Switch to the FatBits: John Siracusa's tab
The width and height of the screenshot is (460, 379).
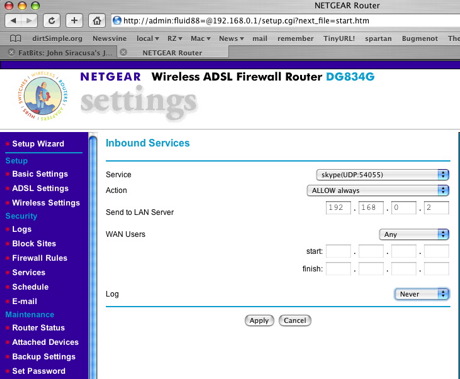pos(65,53)
